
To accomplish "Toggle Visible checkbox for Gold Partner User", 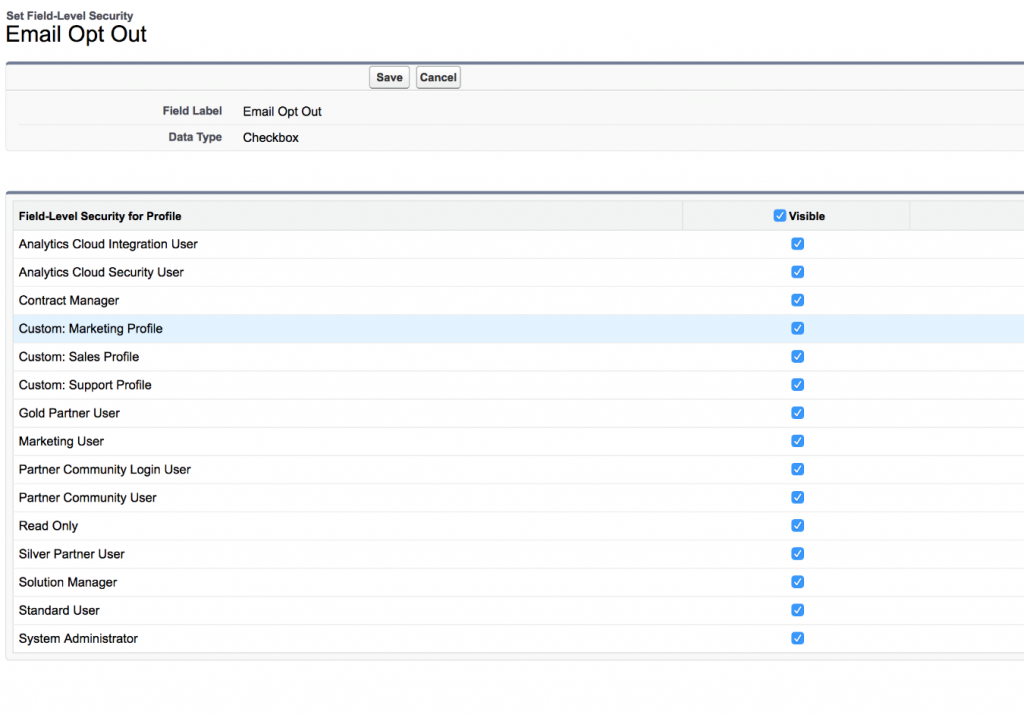I will (797, 413).
